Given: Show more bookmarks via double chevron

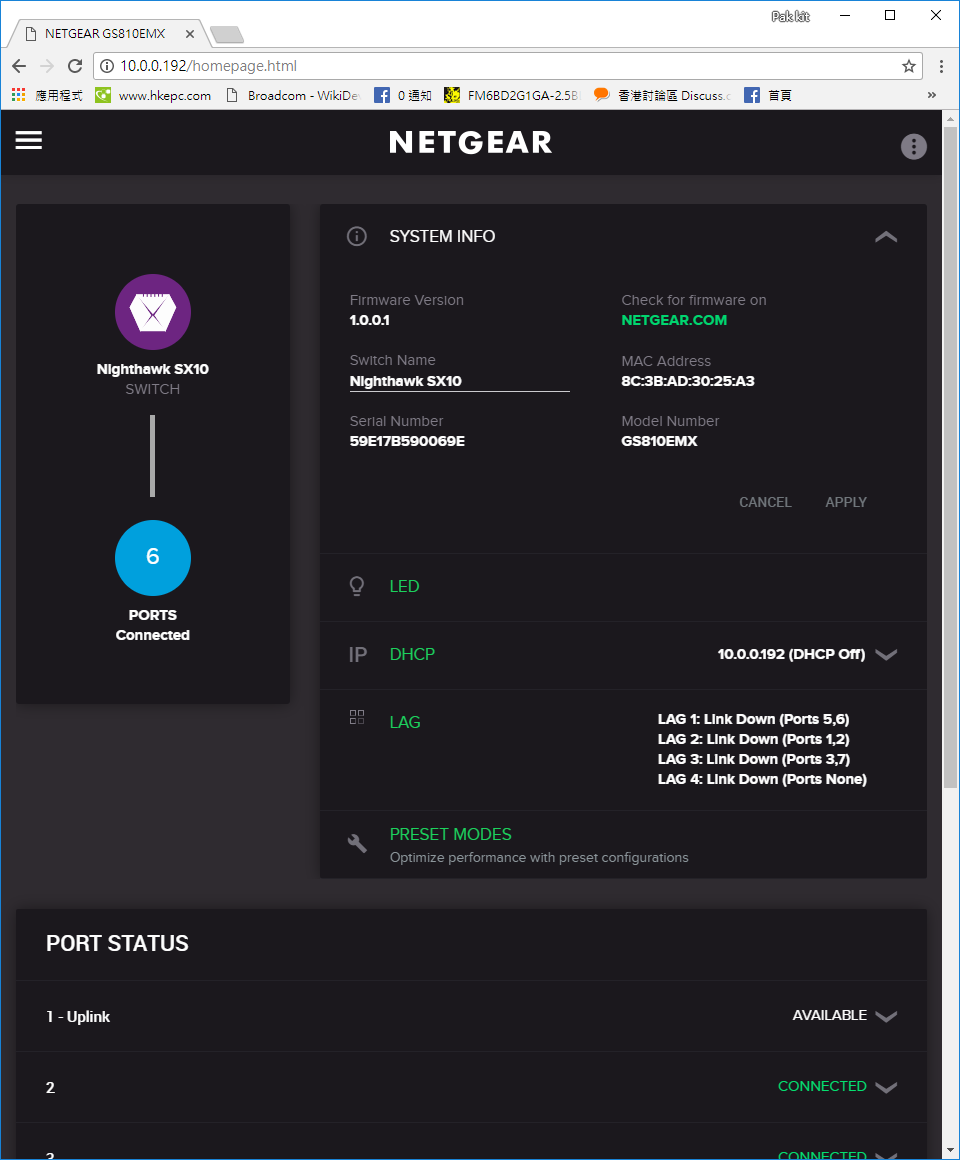Looking at the screenshot, I should tap(932, 95).
